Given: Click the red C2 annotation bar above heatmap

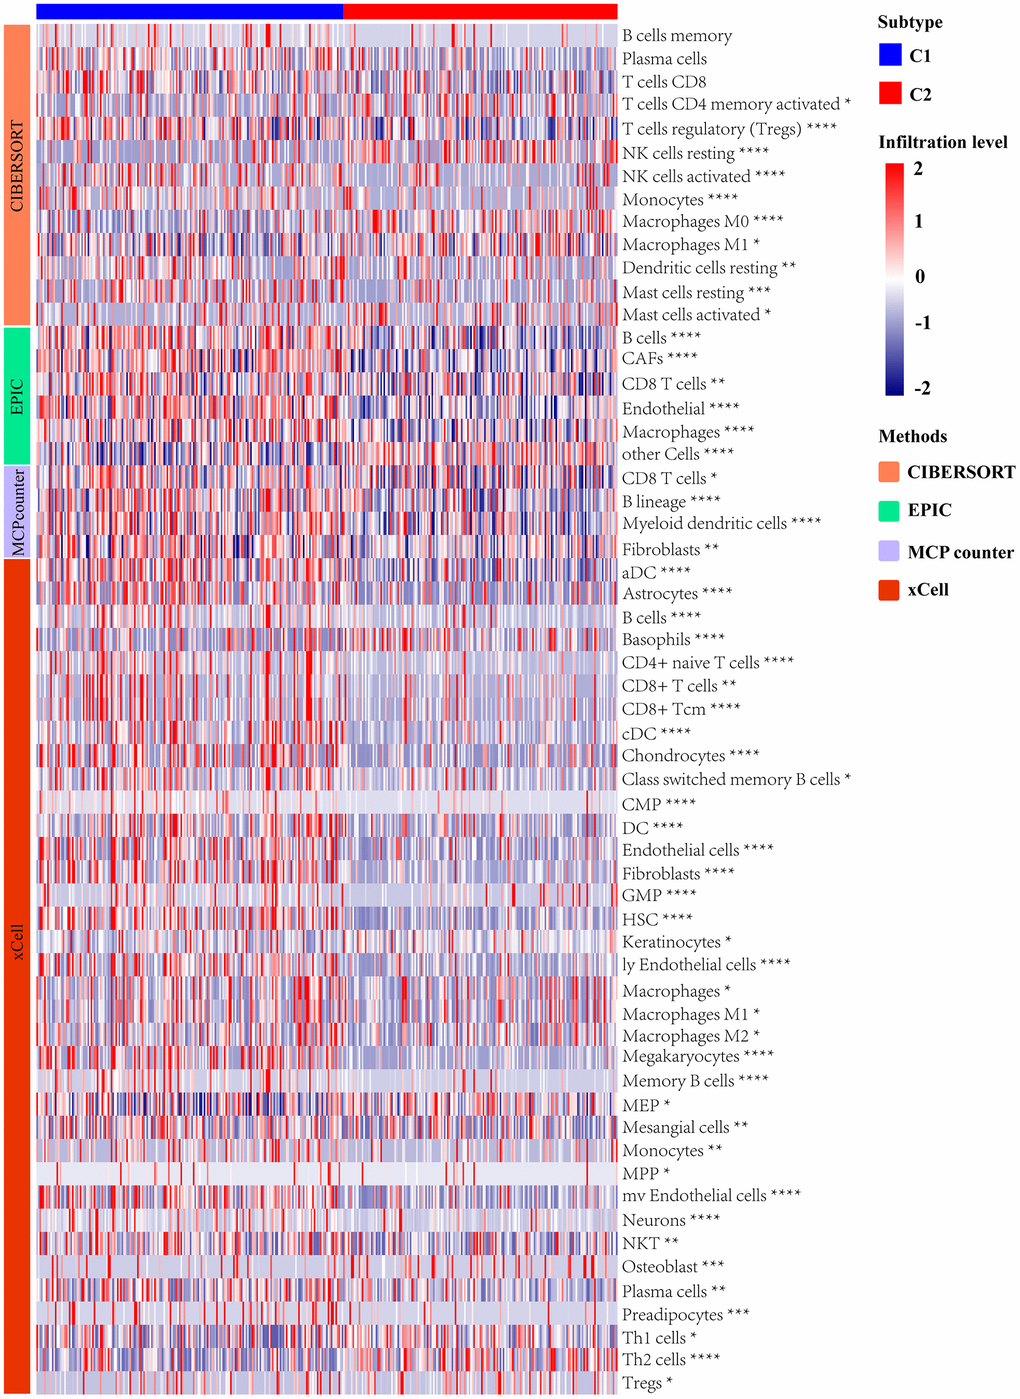Looking at the screenshot, I should click(480, 11).
